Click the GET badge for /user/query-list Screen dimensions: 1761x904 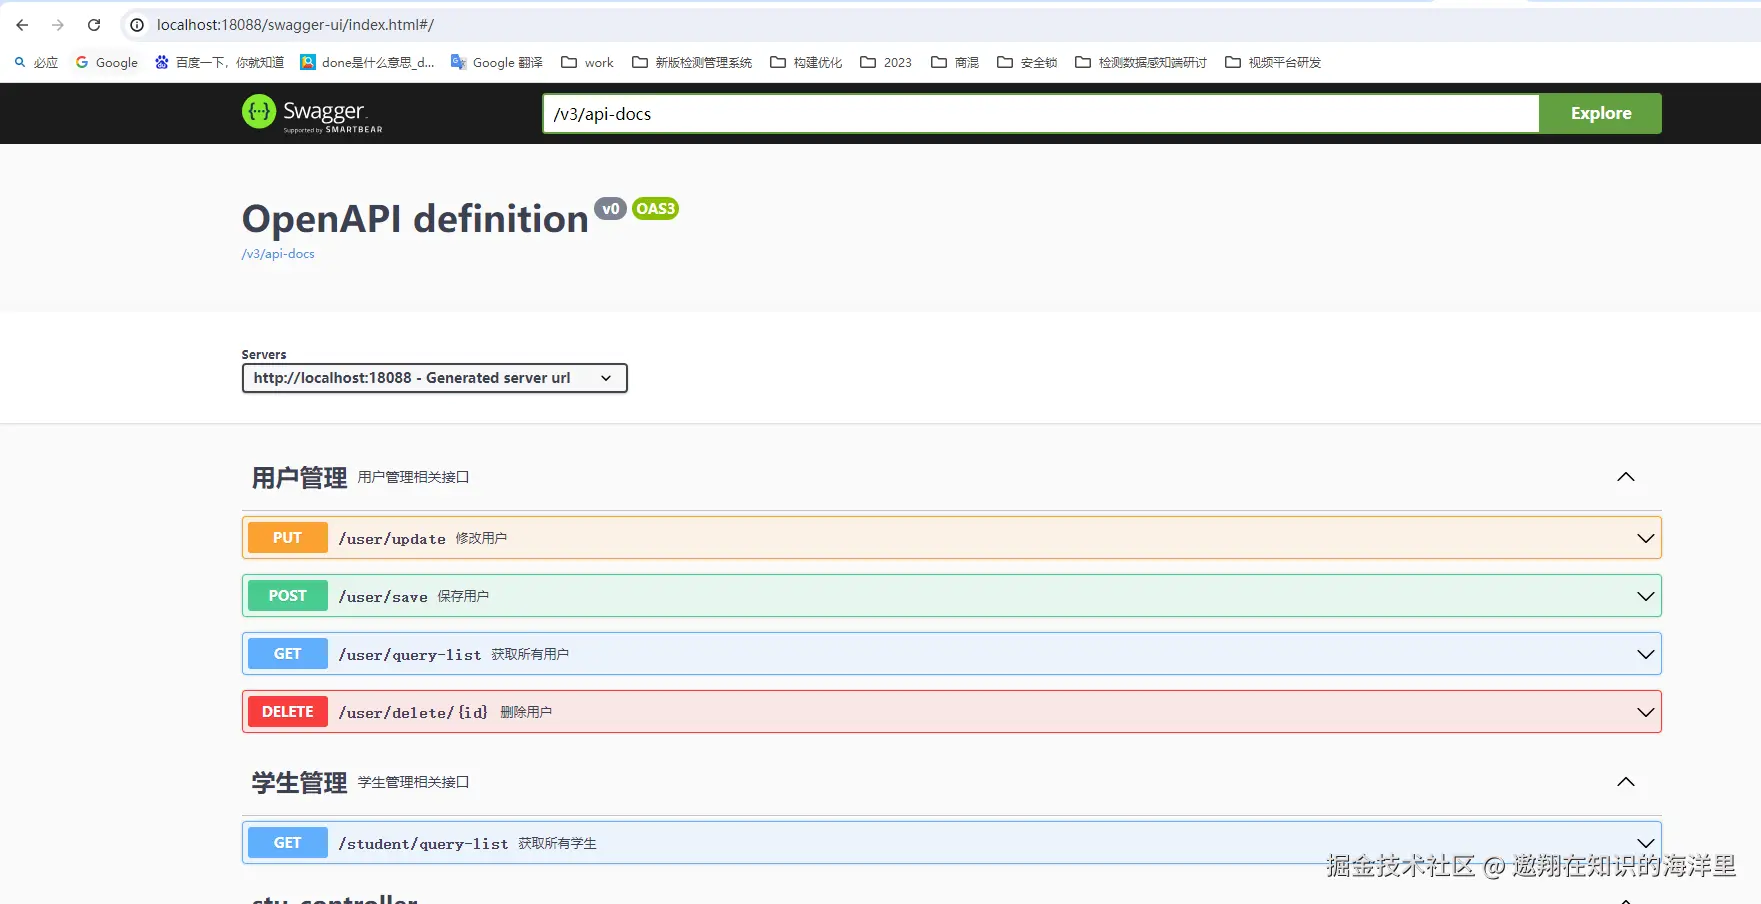coord(287,654)
